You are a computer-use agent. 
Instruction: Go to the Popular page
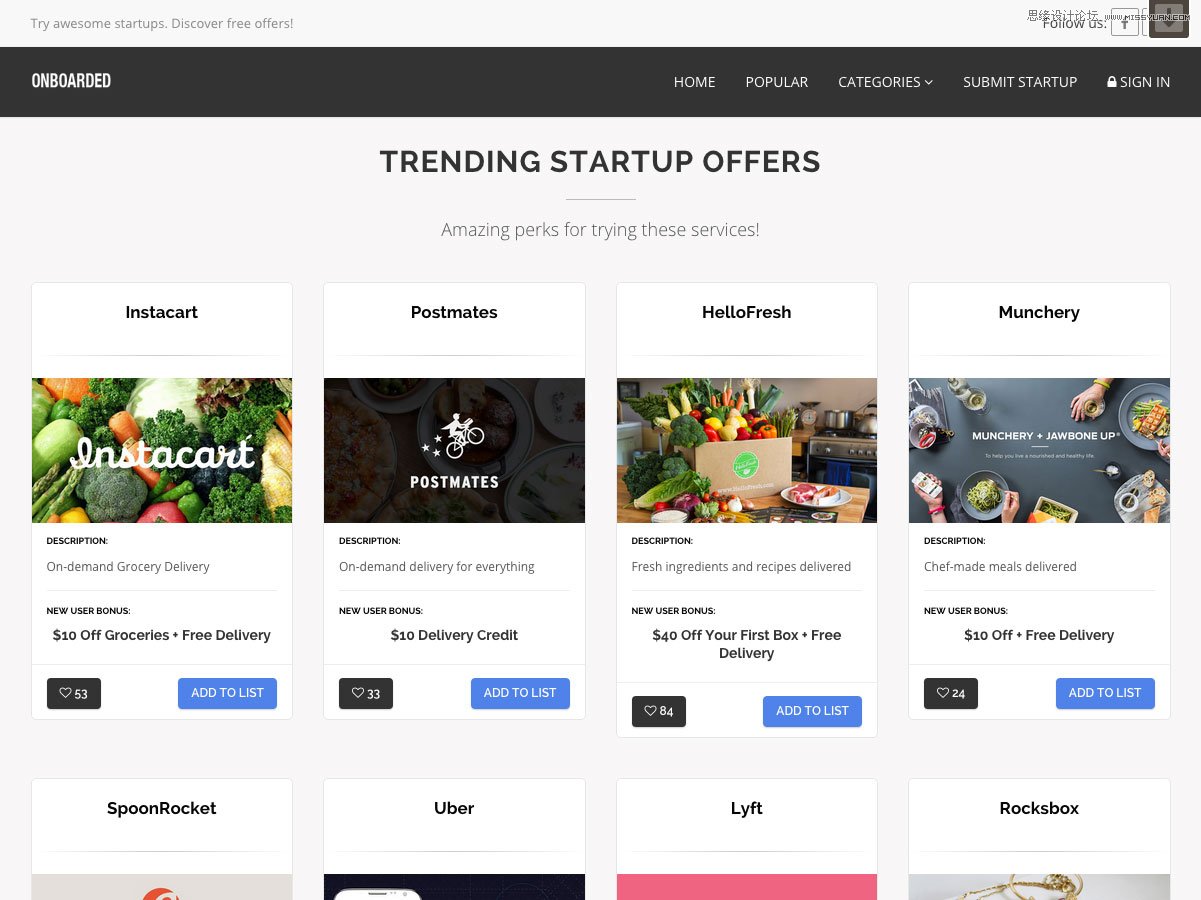click(x=776, y=82)
